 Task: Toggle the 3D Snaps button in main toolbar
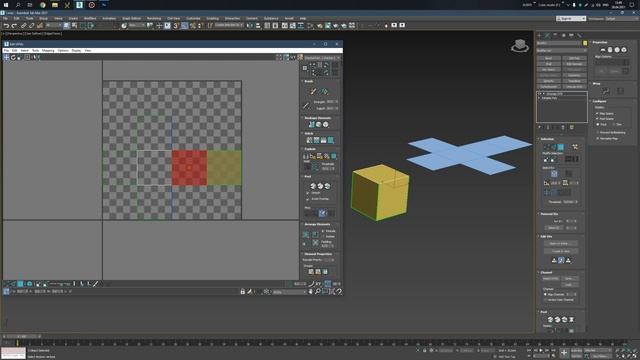point(176,26)
